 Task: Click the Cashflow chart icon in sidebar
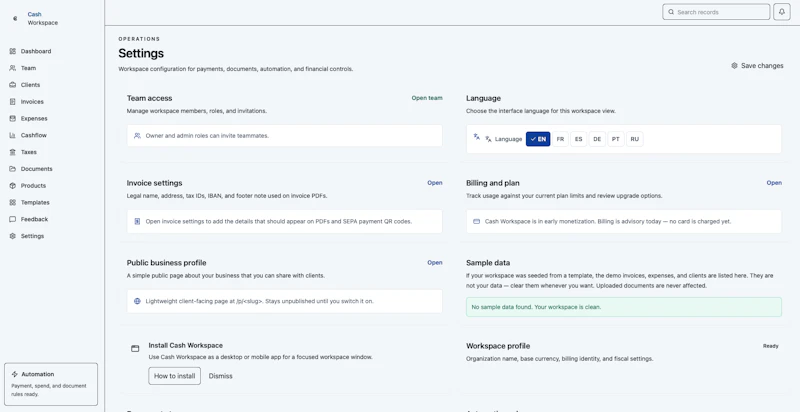(13, 135)
